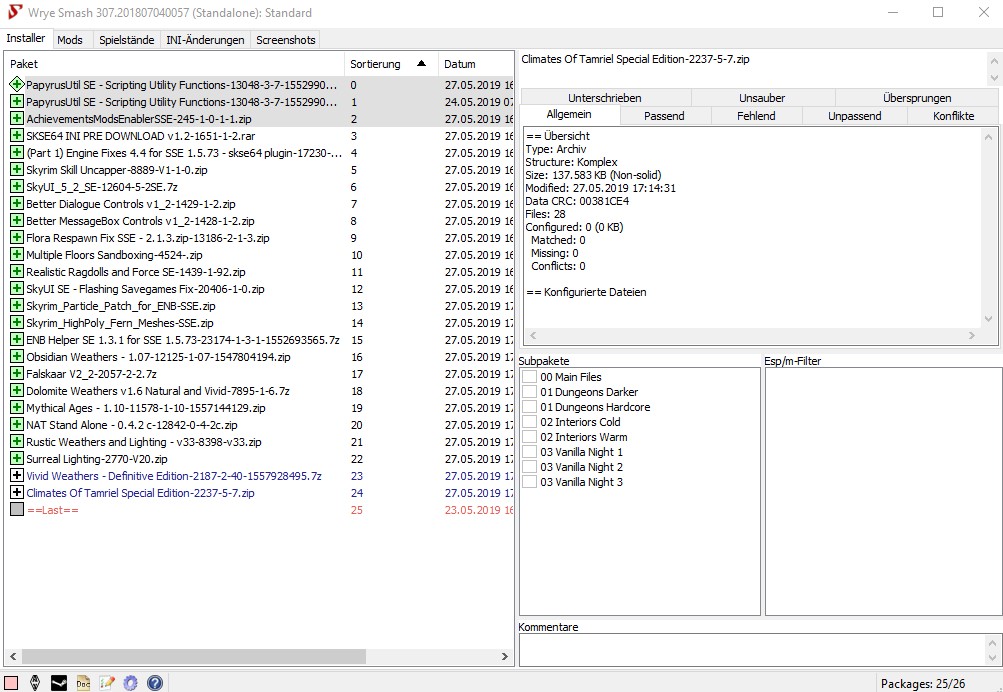This screenshot has width=1003, height=692.
Task: Click green plus icon beside Surreal Lighting
Action: tap(17, 459)
